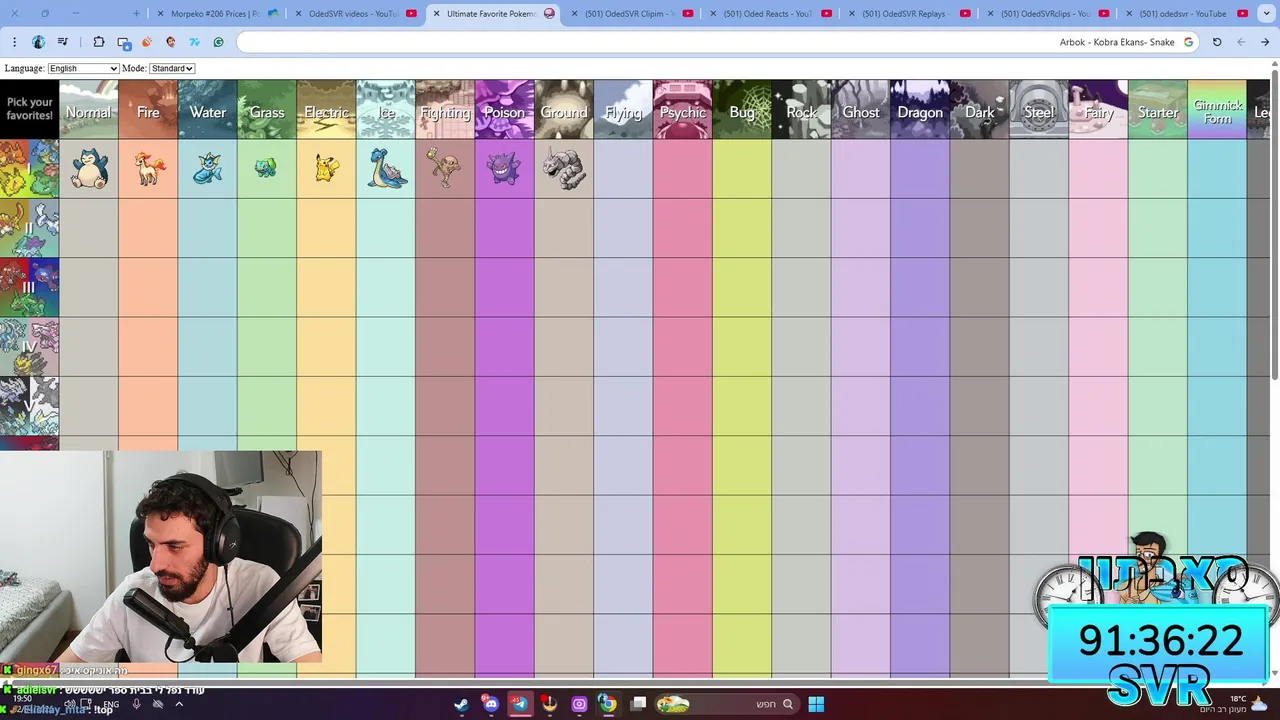Open the Language dropdown
Image resolution: width=1280 pixels, height=720 pixels.
[x=83, y=68]
